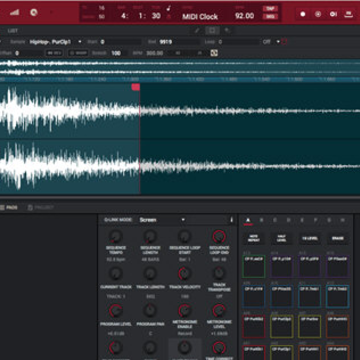Open the loop mode Off dropdown
This screenshot has height=360, width=360.
(271, 42)
